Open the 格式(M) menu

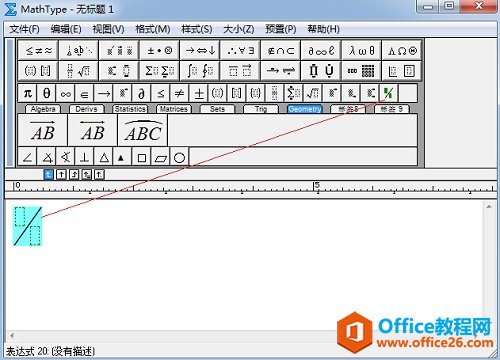pyautogui.click(x=153, y=29)
